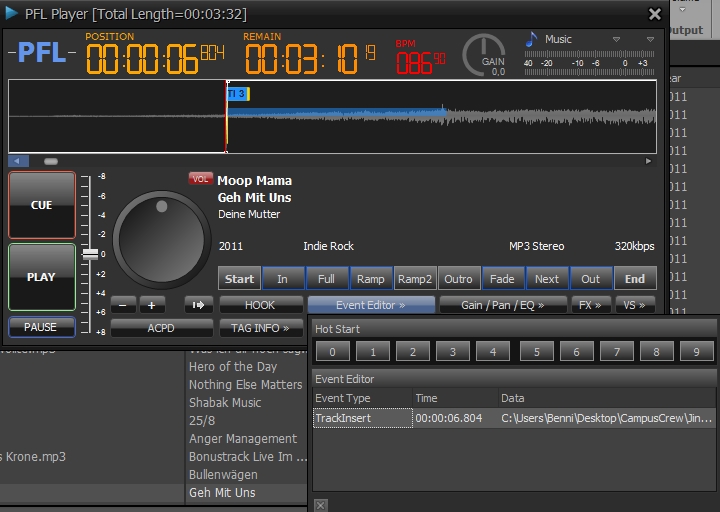Click Hot Start button 7
720x512 pixels.
617,352
